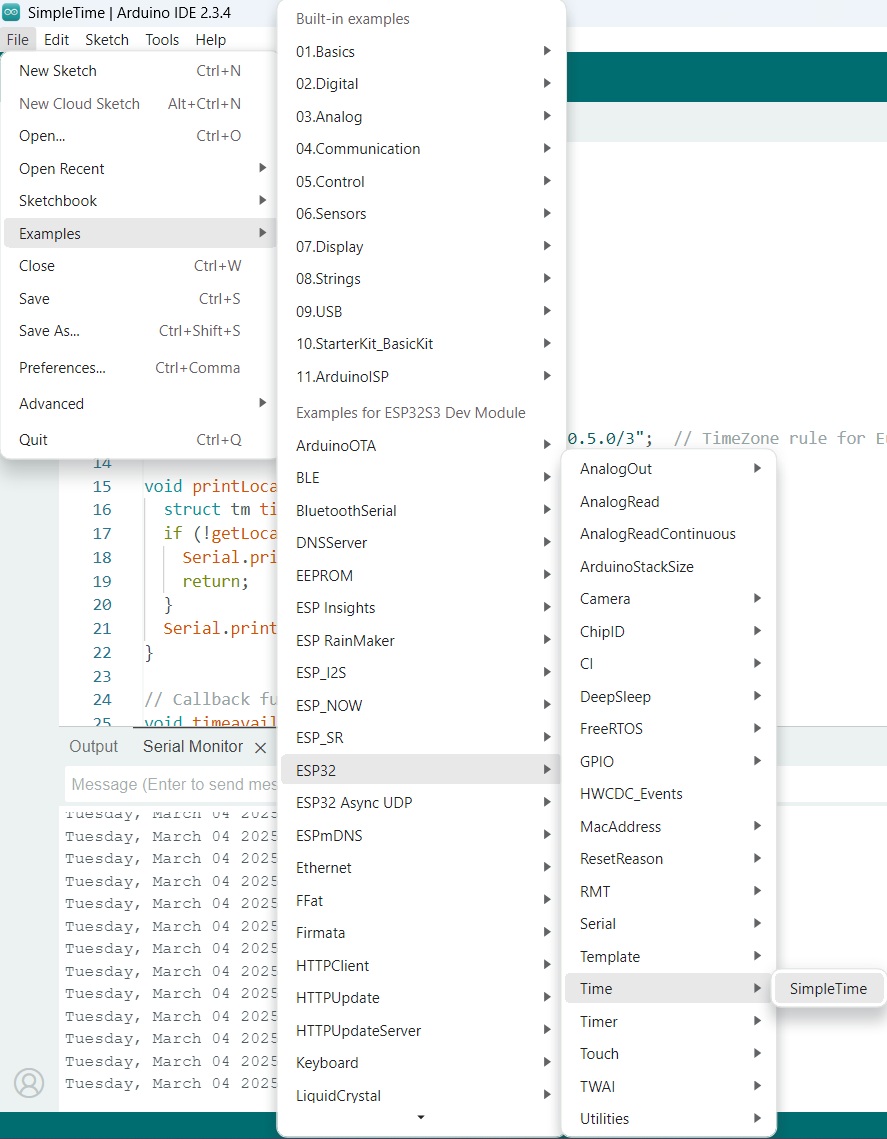Select the AnalogReadContinuous example

click(670, 534)
